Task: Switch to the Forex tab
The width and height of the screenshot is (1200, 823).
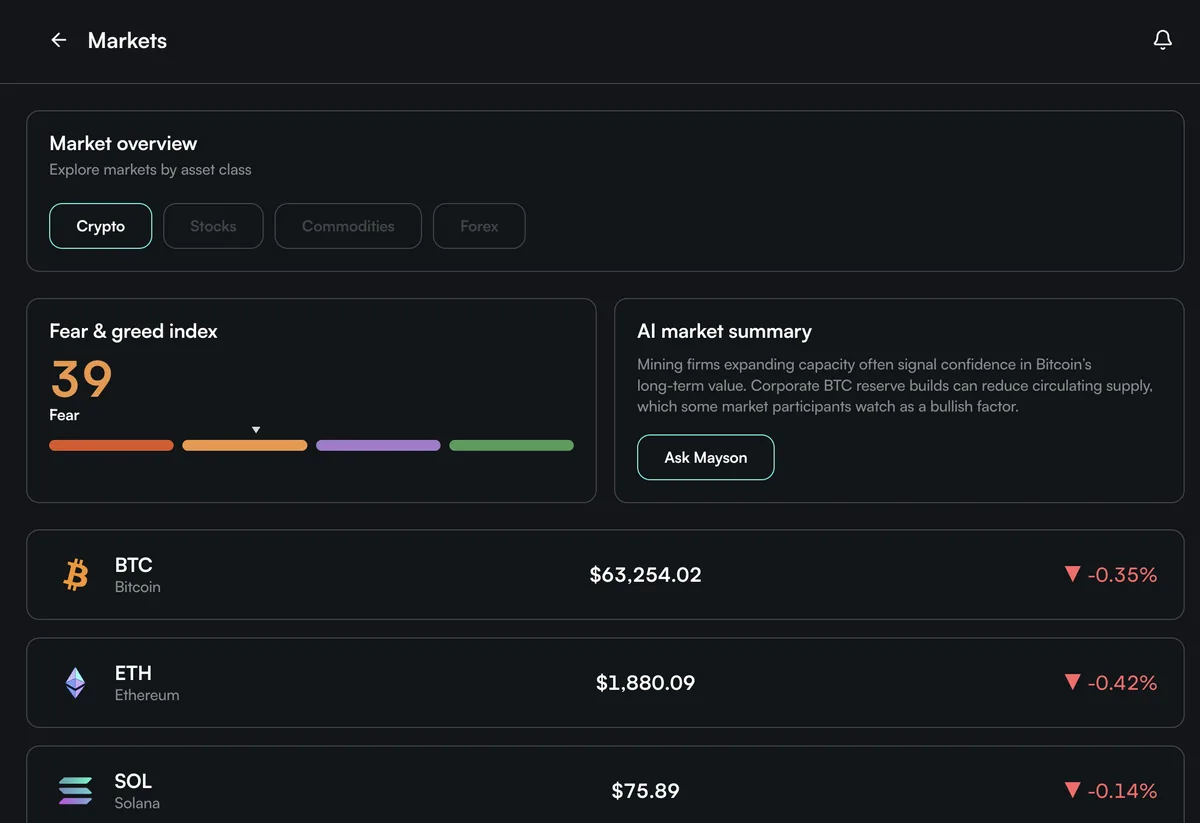Action: click(479, 226)
